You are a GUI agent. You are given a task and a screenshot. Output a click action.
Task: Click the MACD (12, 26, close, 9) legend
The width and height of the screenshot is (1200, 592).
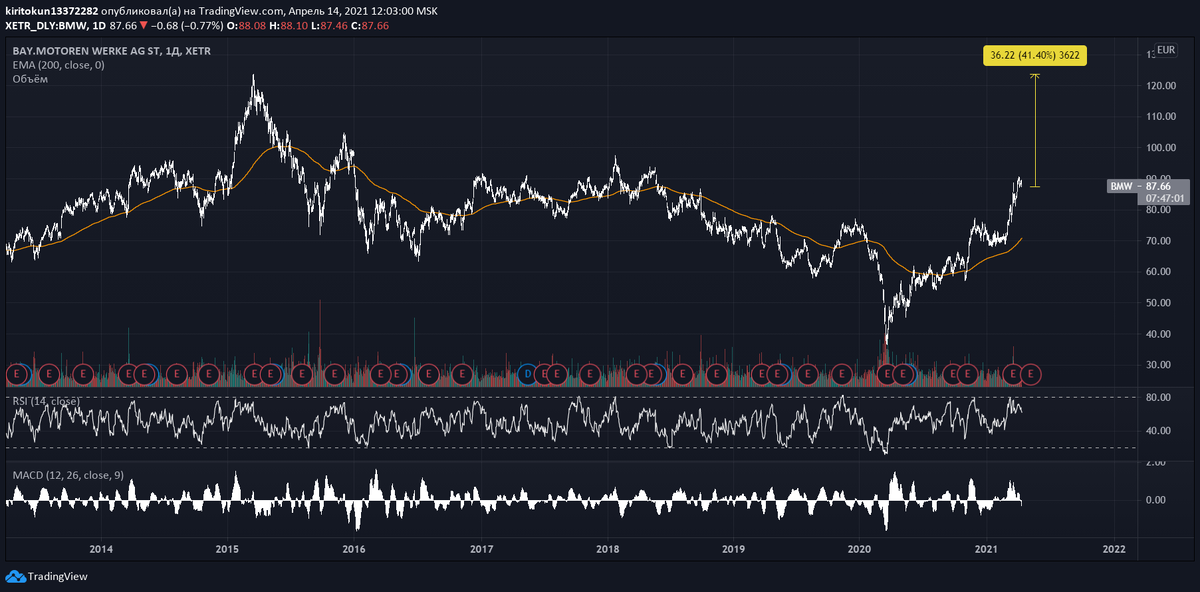pos(68,475)
